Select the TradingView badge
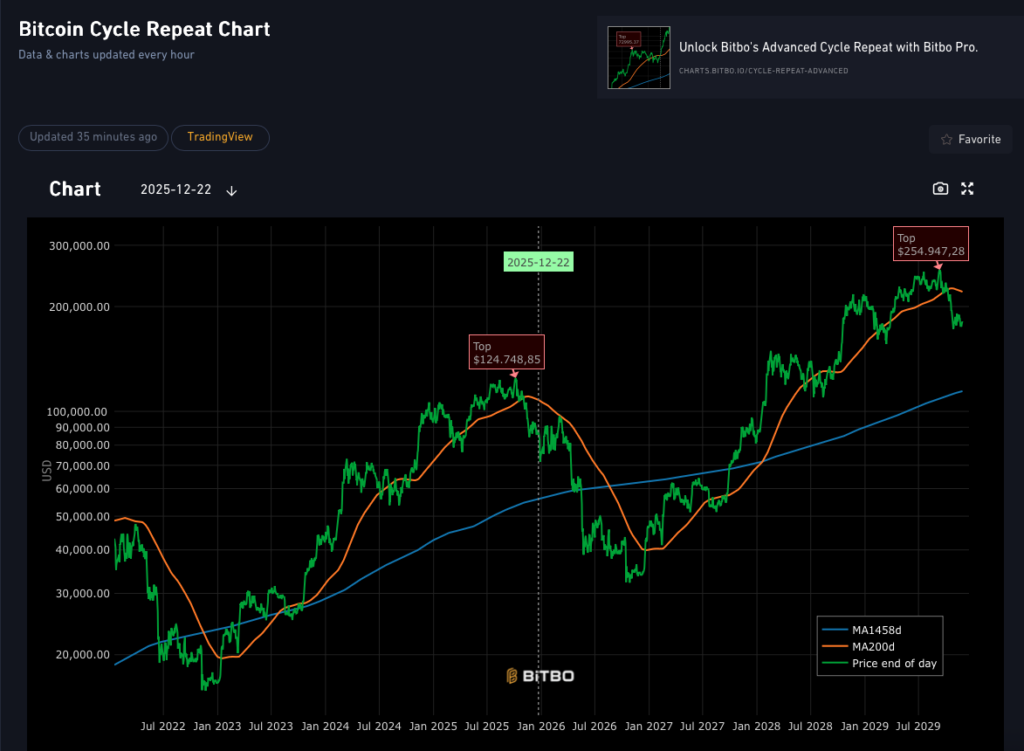The image size is (1024, 751). point(220,137)
